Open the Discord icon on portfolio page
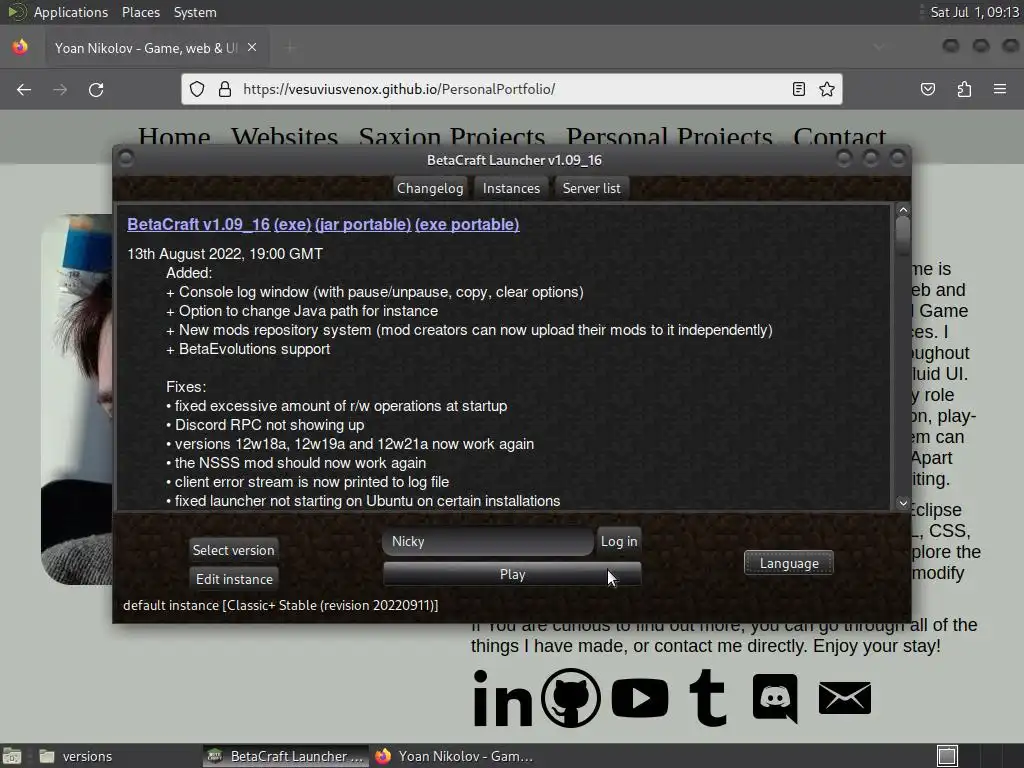The image size is (1024, 768). pos(775,697)
